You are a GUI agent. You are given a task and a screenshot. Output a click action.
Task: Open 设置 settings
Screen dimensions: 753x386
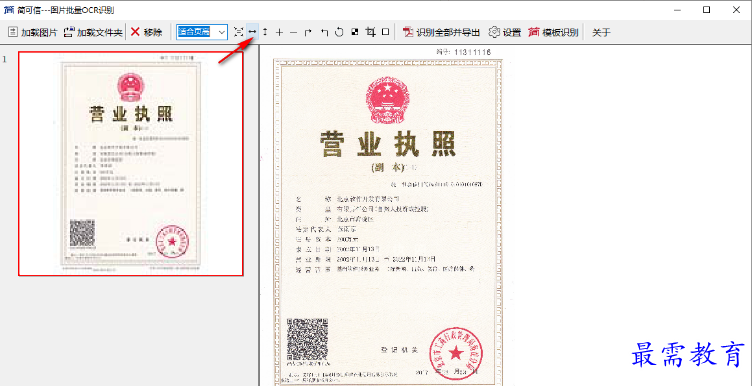(505, 32)
